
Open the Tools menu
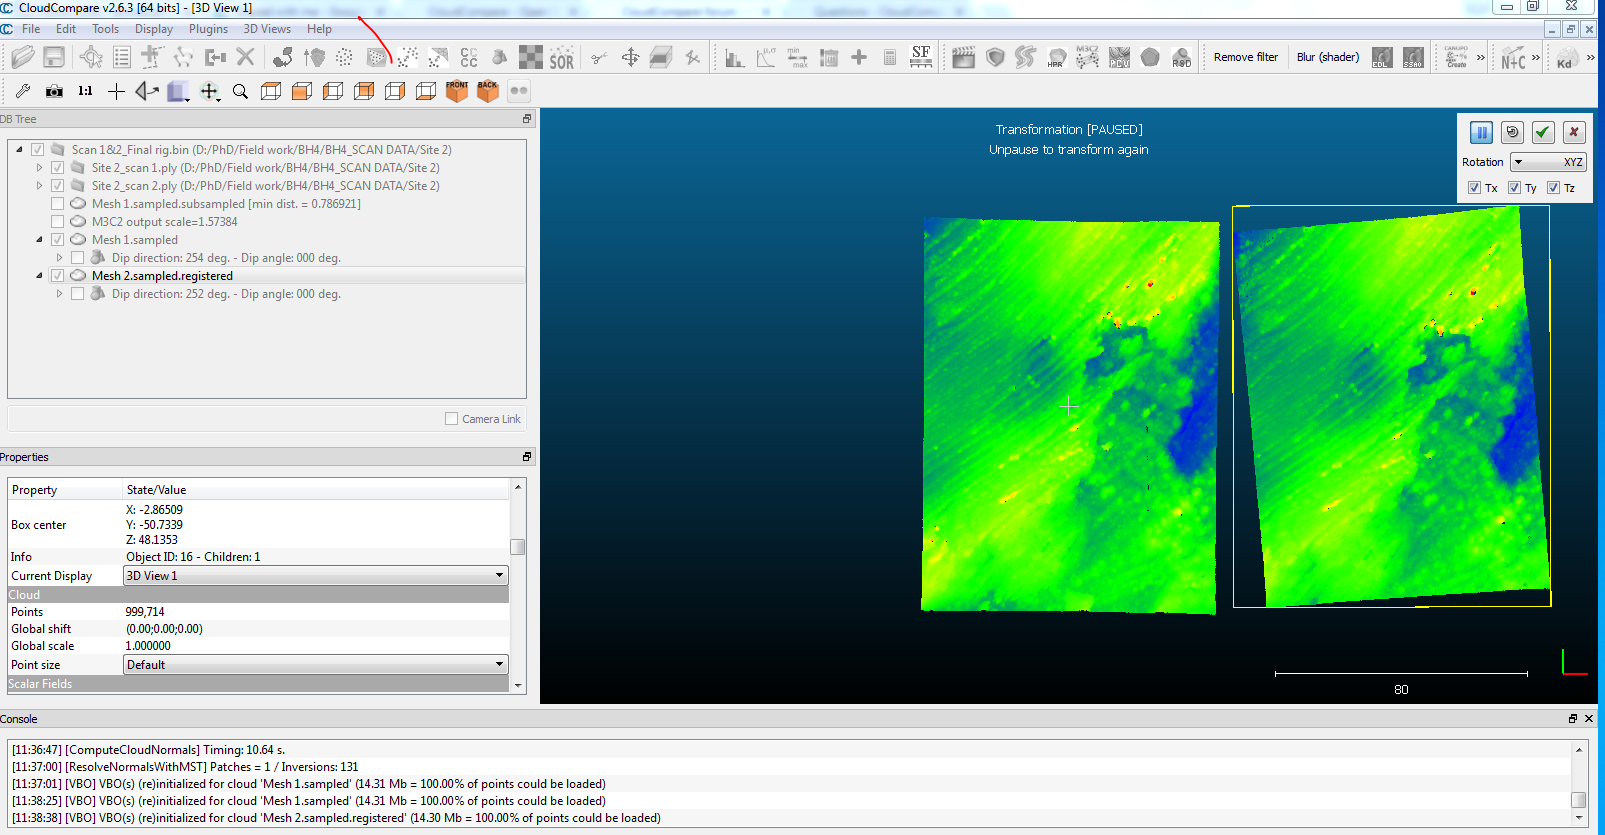click(105, 29)
